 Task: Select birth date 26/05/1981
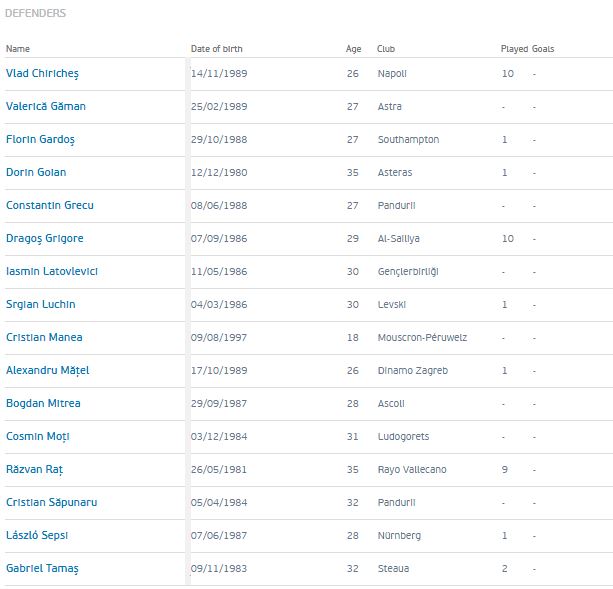219,469
